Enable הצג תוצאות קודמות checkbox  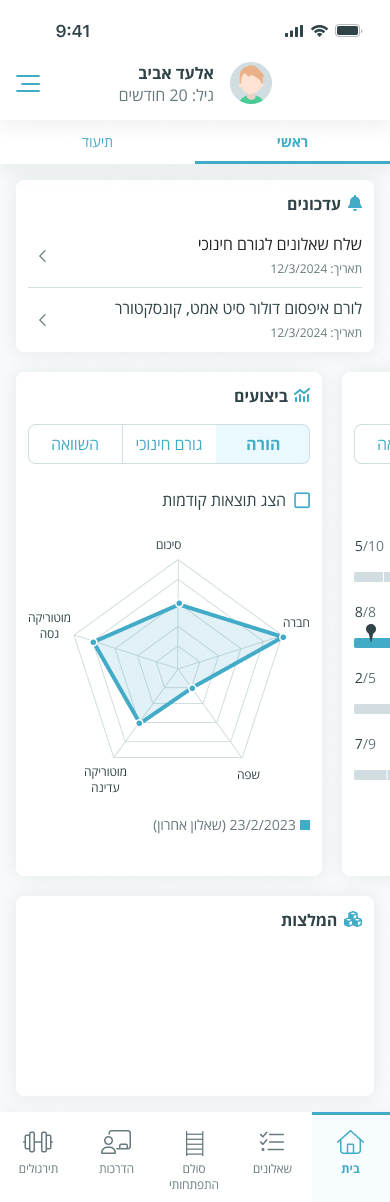(302, 500)
